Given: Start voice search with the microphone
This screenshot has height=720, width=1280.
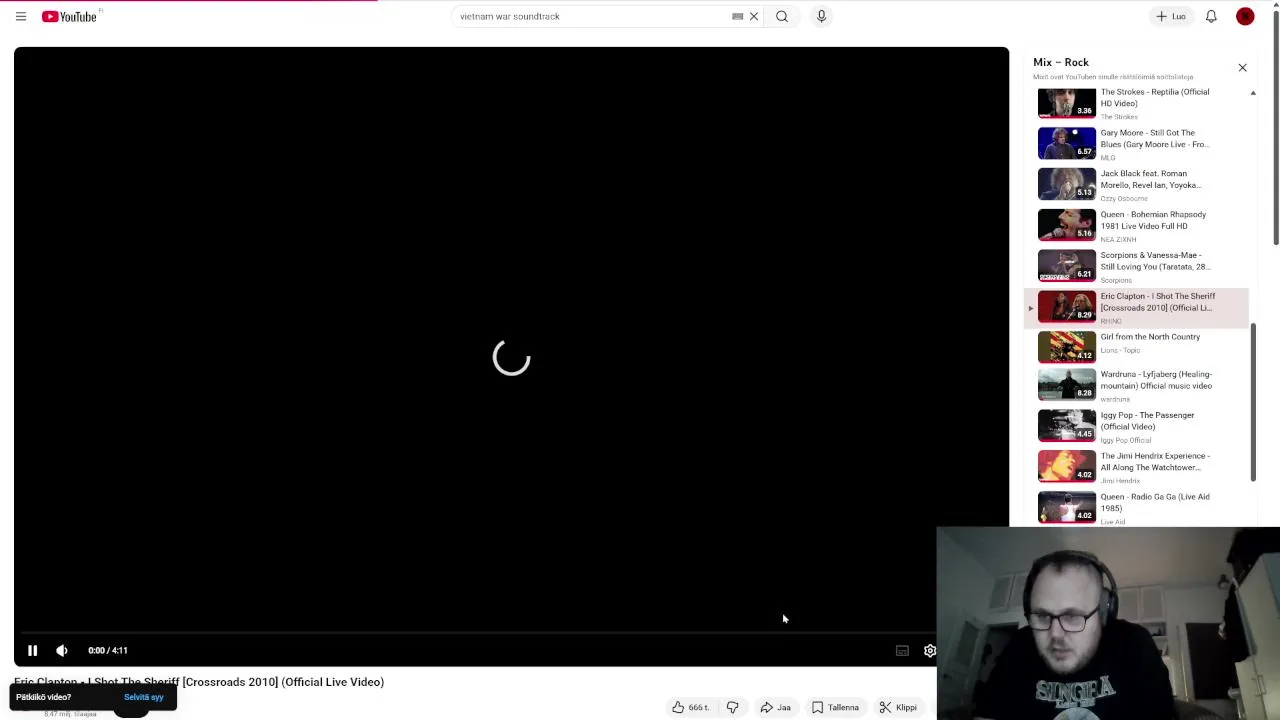Looking at the screenshot, I should [x=821, y=16].
